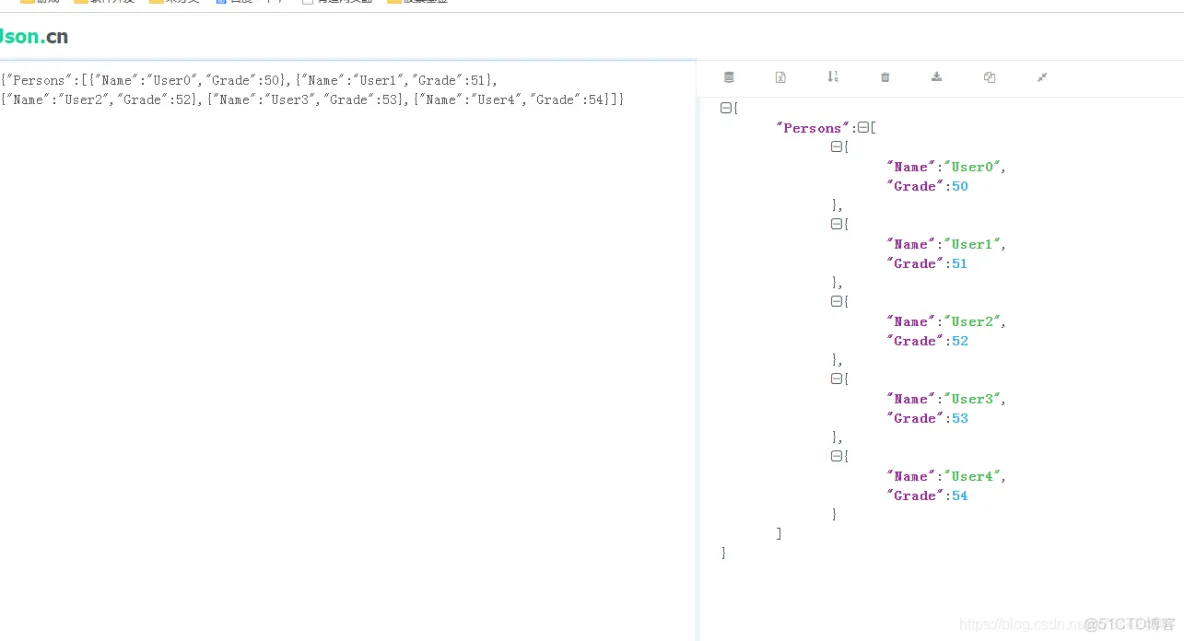Clear content with the trash icon
1184x641 pixels.
click(x=885, y=77)
